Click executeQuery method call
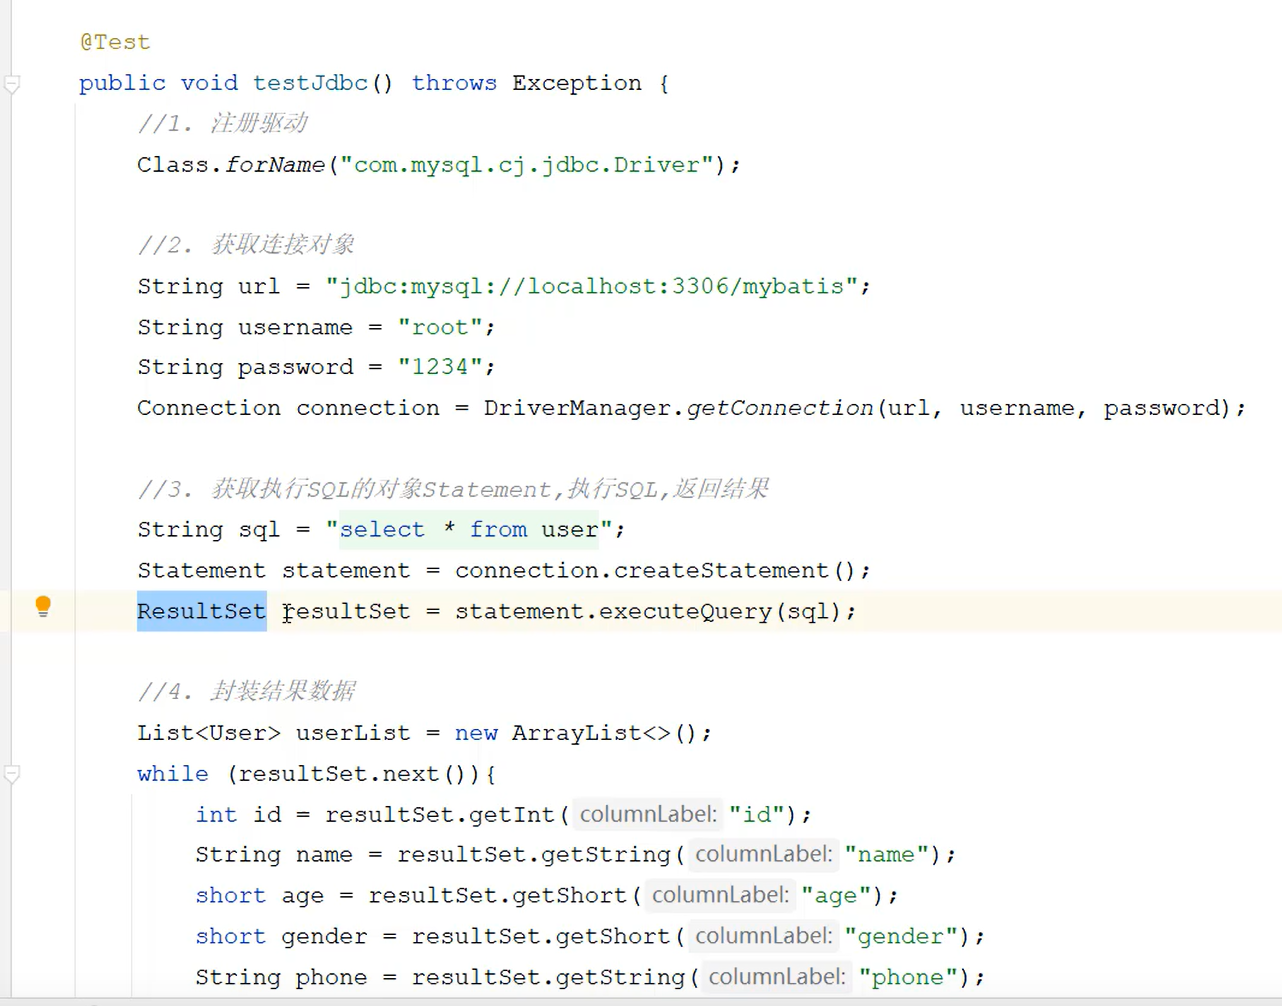Image resolution: width=1282 pixels, height=1006 pixels. coord(685,611)
